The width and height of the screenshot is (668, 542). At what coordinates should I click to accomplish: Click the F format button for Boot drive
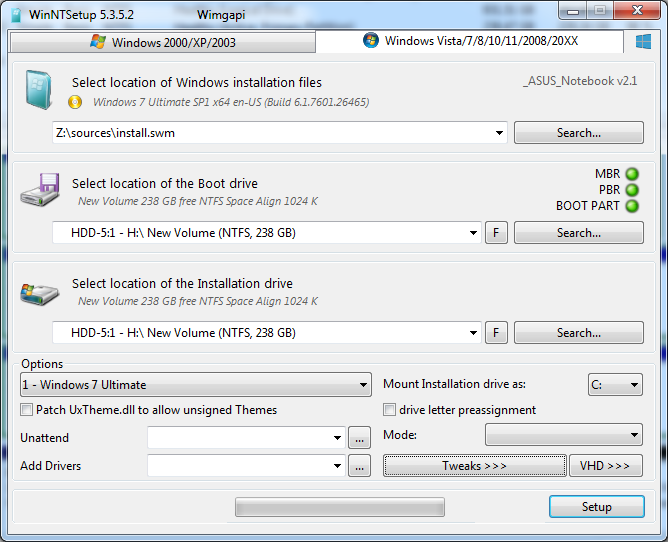tap(496, 233)
